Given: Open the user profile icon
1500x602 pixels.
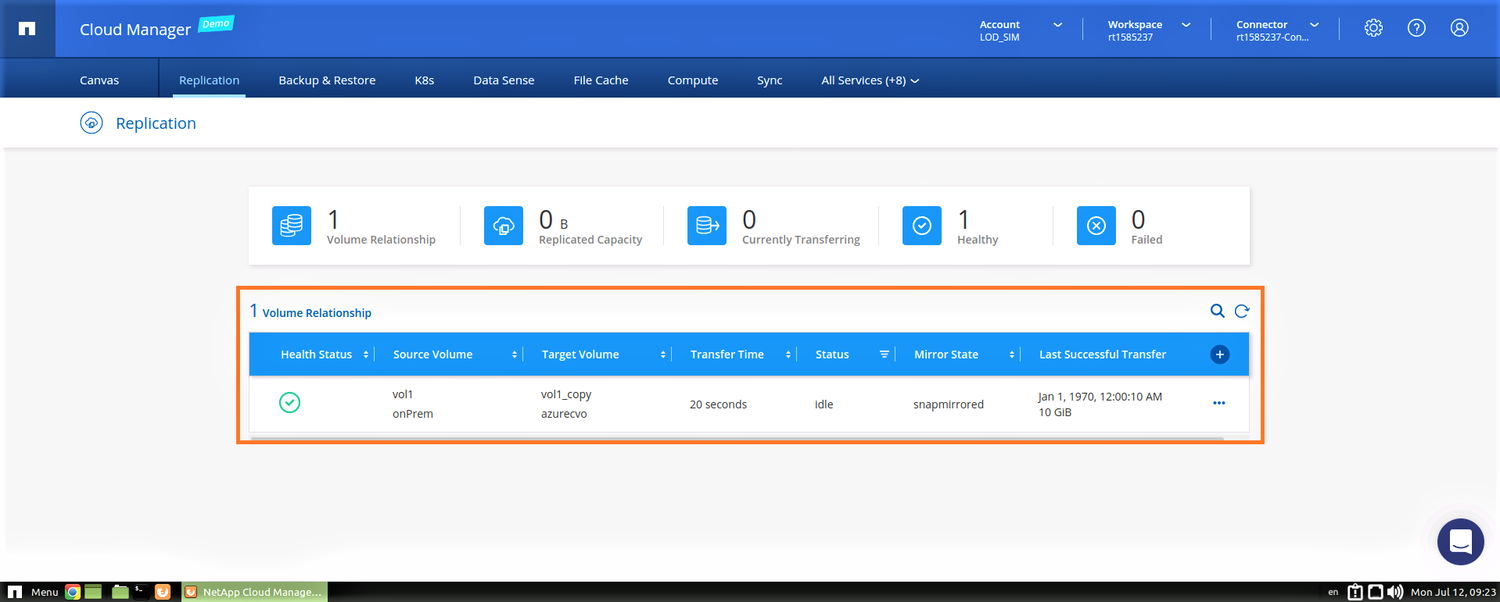Looking at the screenshot, I should click(x=1460, y=28).
